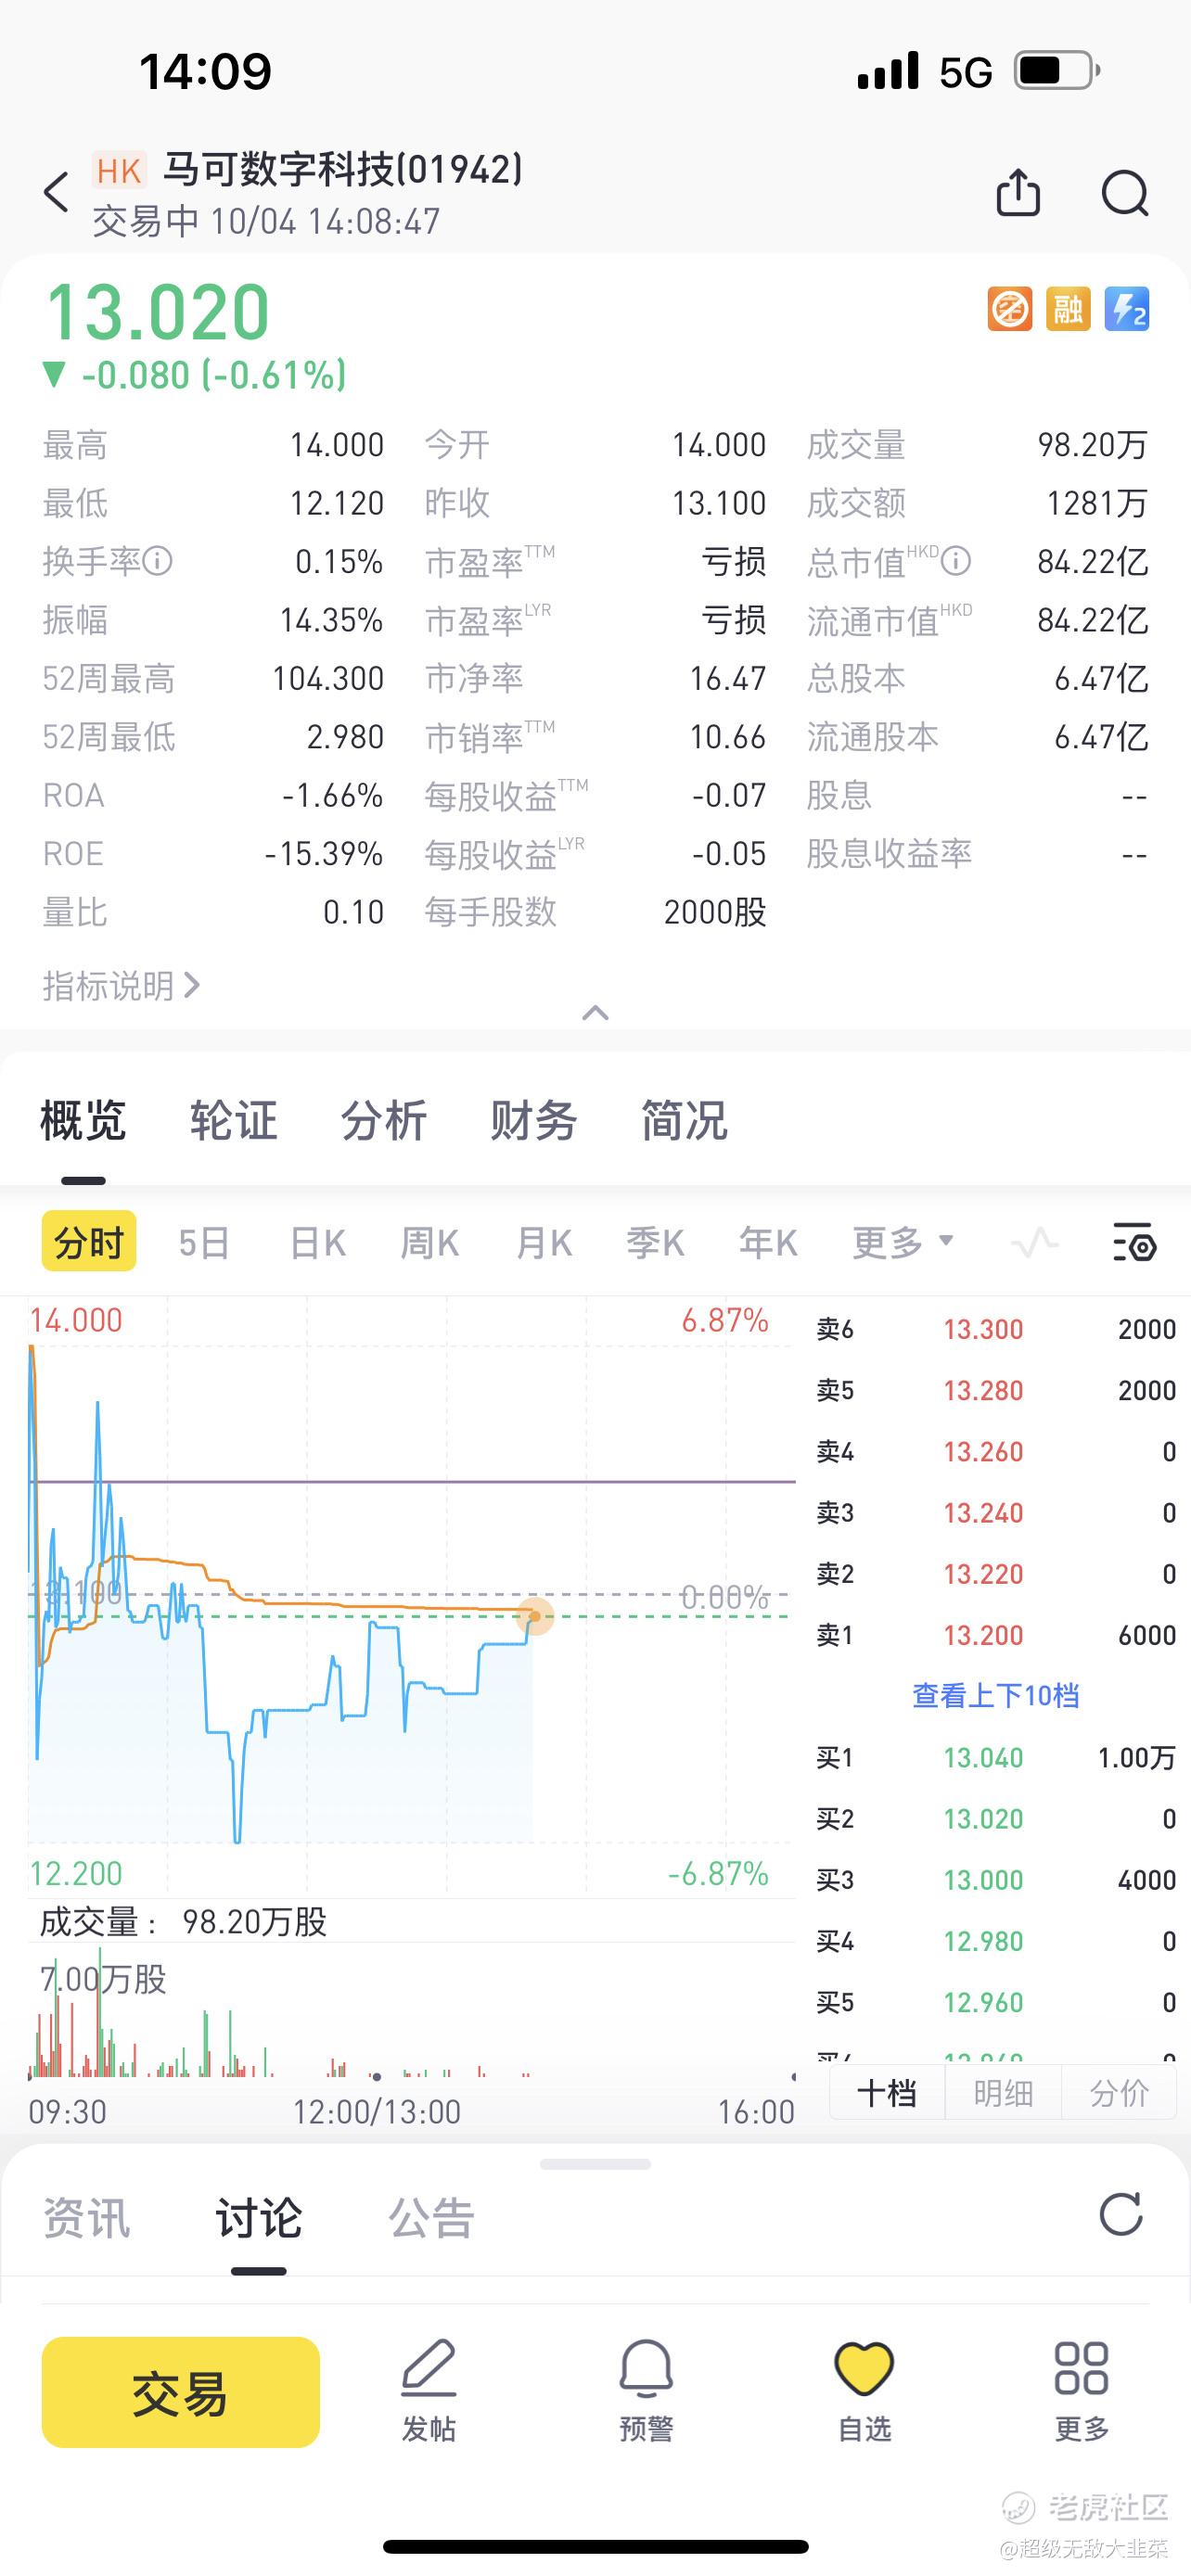Tap the 卖5 13.280 ask row

(996, 1390)
